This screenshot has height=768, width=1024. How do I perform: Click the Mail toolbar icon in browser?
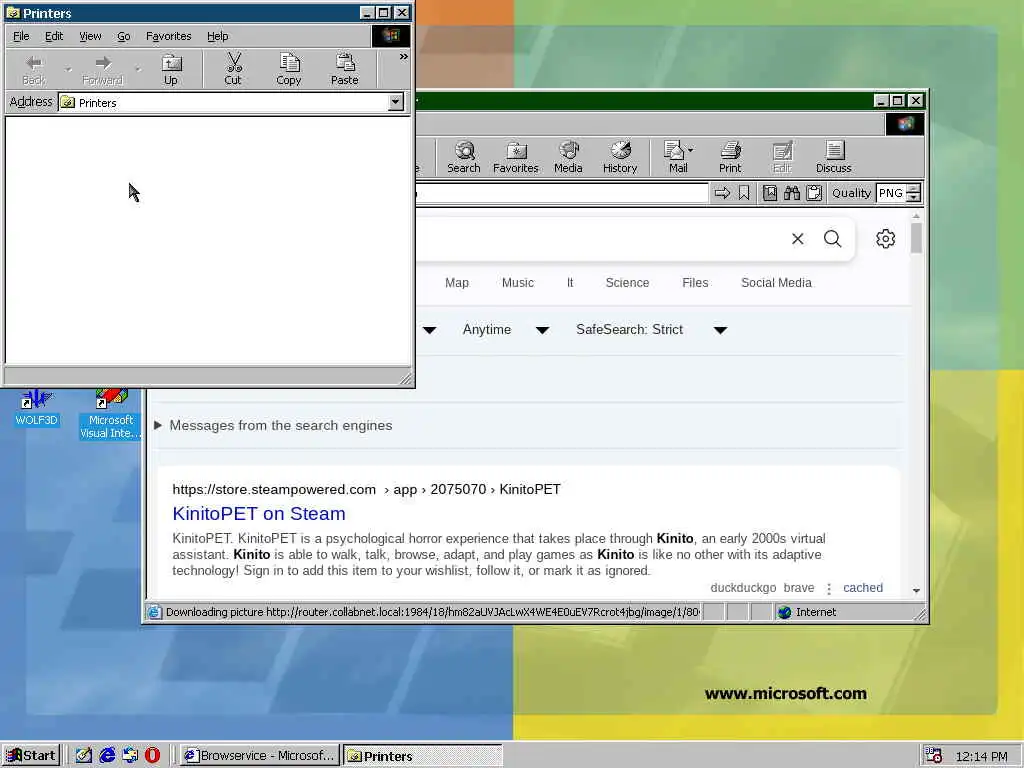click(x=675, y=157)
